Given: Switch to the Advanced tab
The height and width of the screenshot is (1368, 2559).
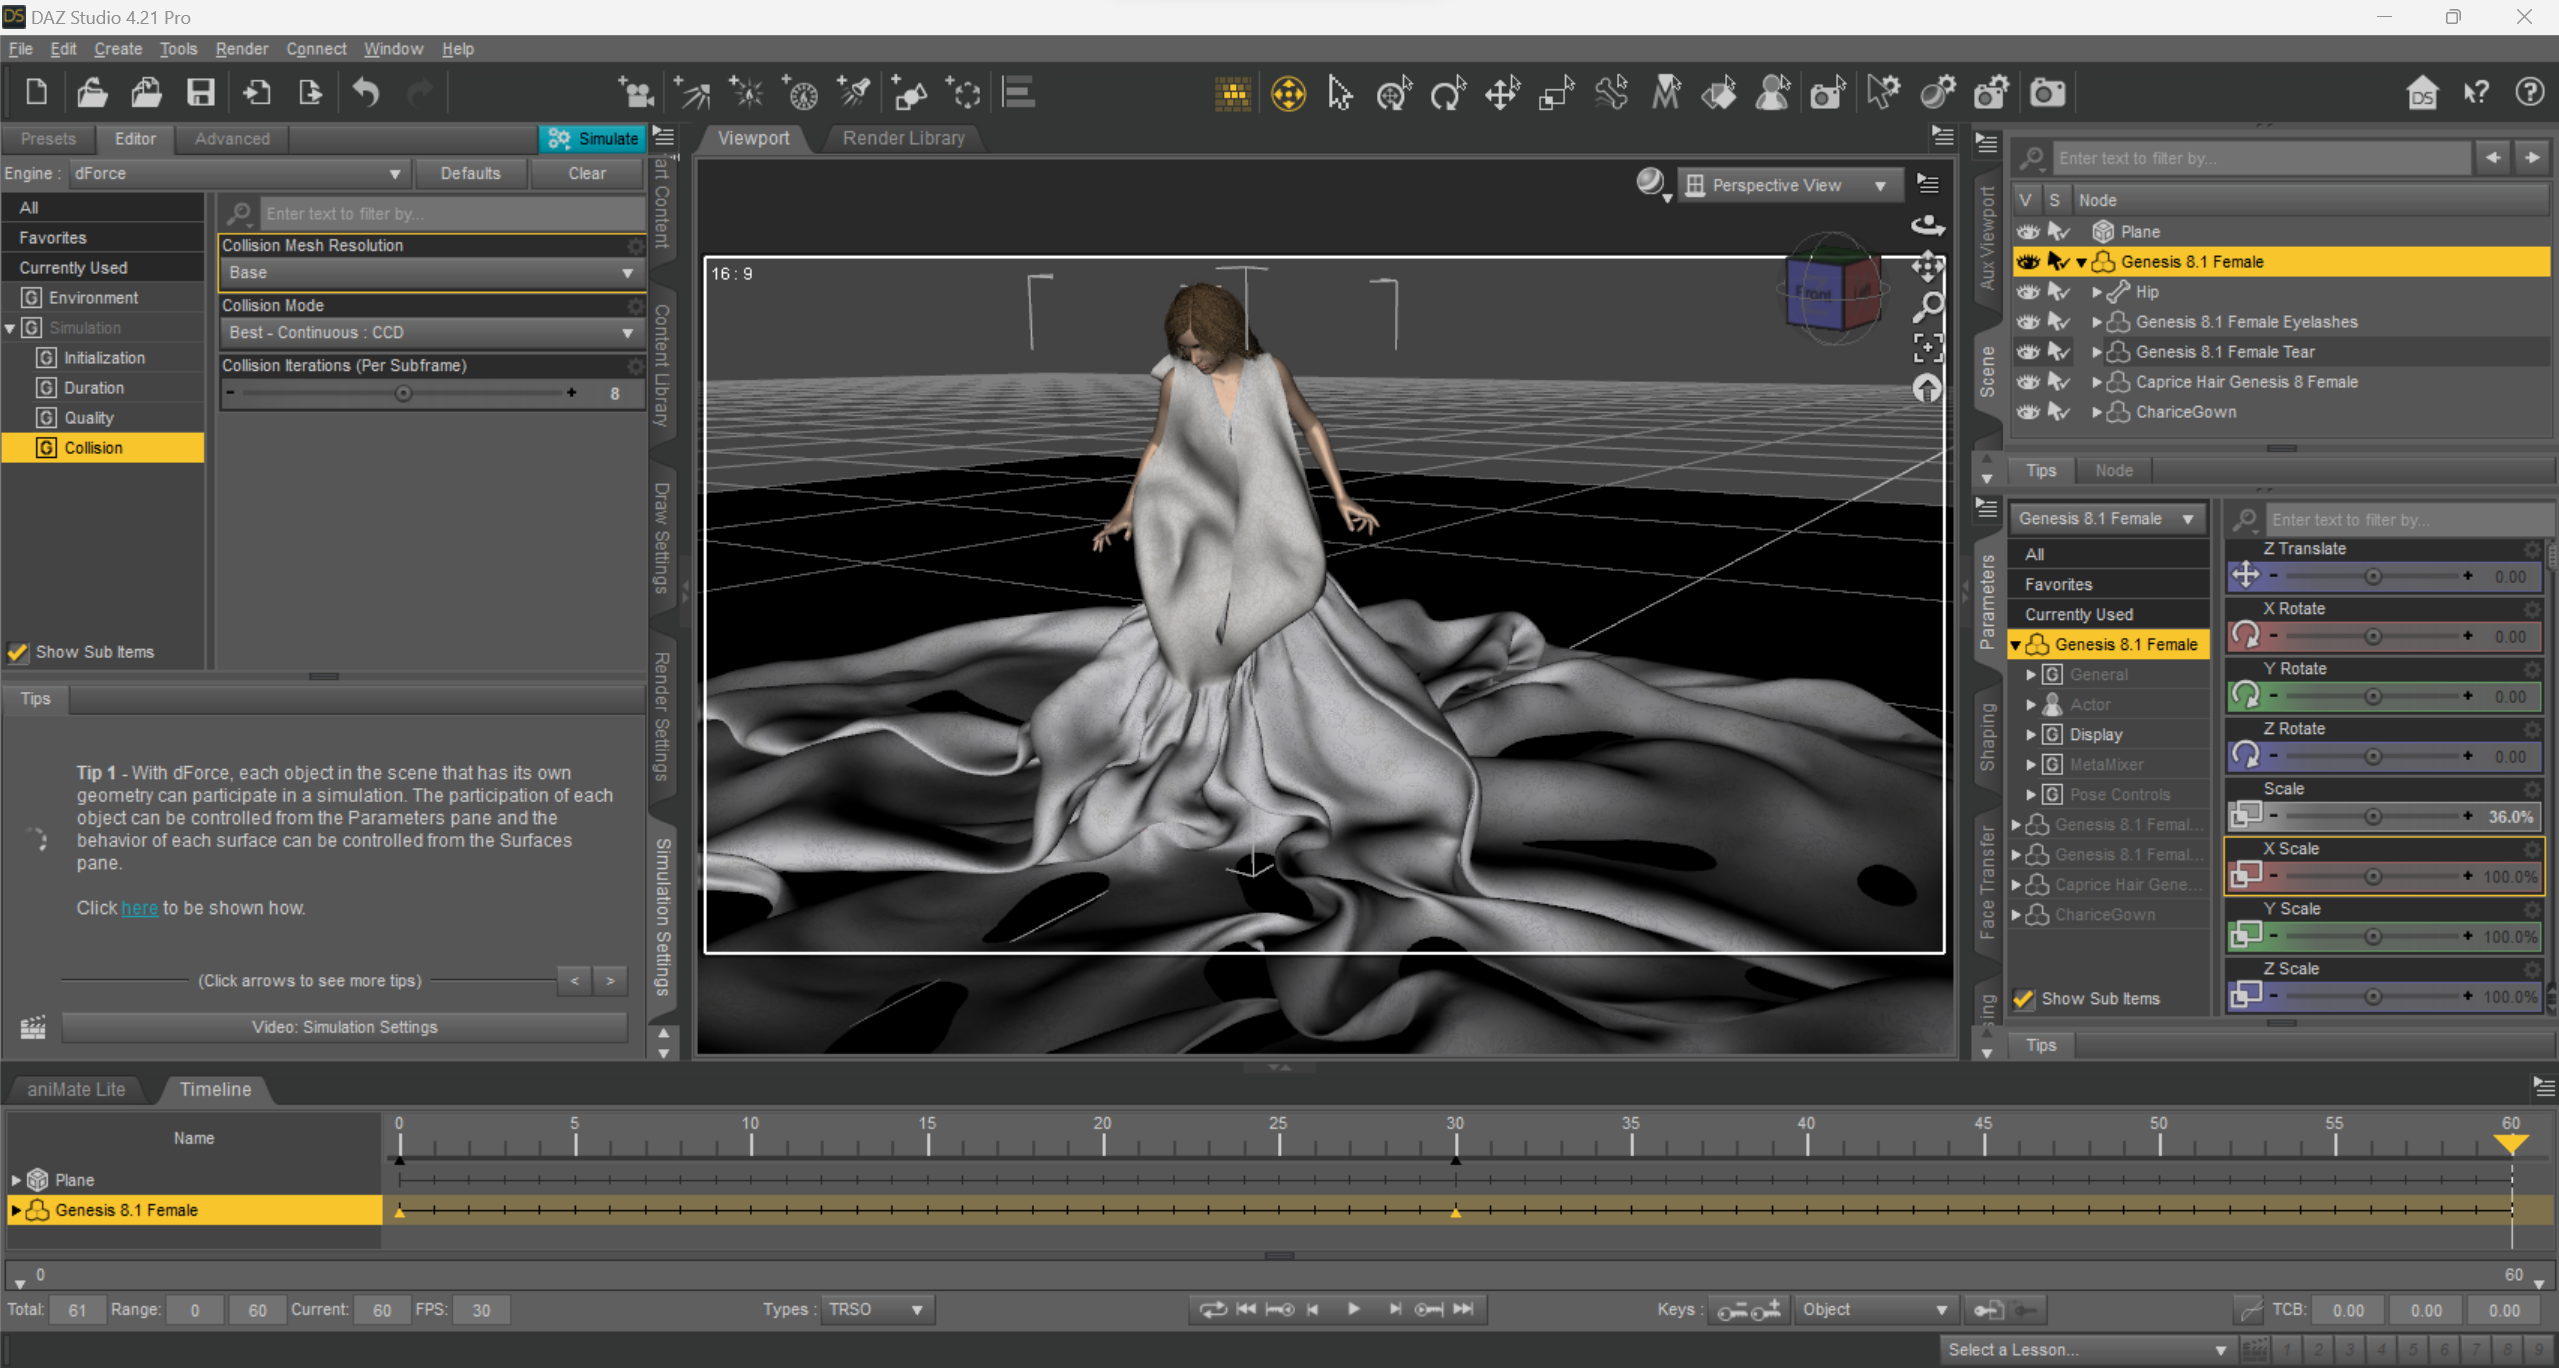Looking at the screenshot, I should [x=232, y=139].
